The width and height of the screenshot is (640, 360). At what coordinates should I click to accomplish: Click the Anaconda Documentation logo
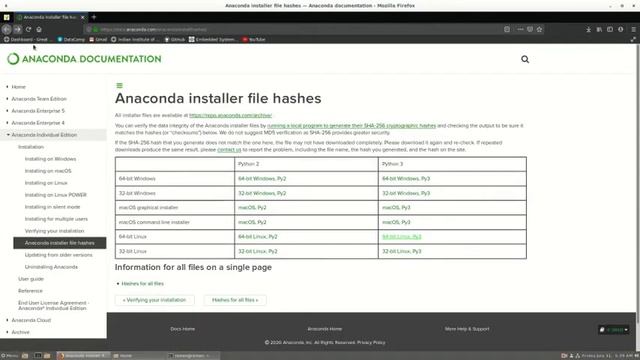click(84, 59)
